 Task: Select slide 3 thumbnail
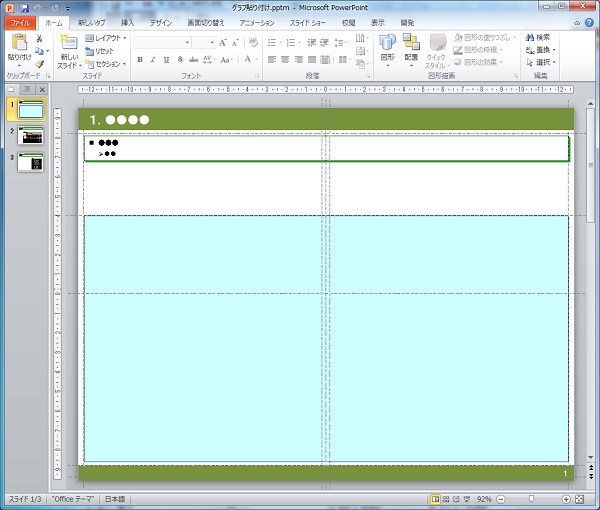coord(30,163)
